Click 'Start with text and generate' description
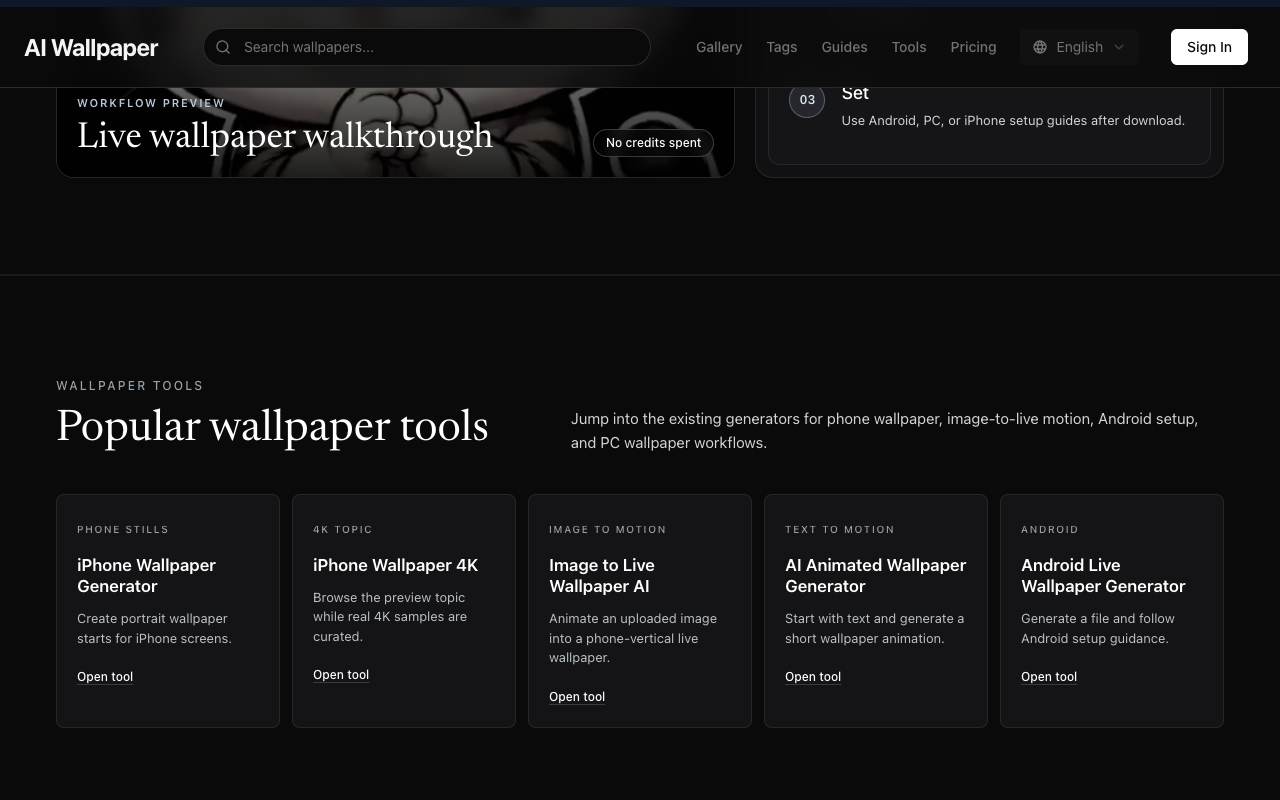The height and width of the screenshot is (800, 1280). (x=875, y=629)
